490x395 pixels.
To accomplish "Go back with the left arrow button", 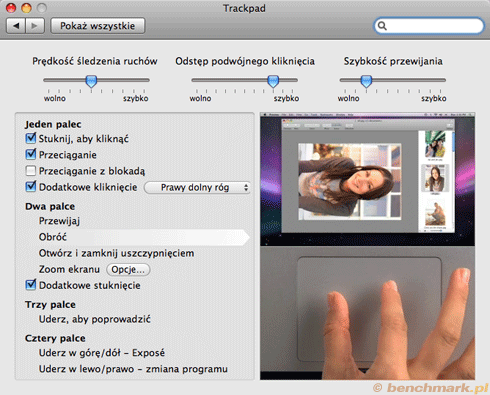I will [x=16, y=26].
